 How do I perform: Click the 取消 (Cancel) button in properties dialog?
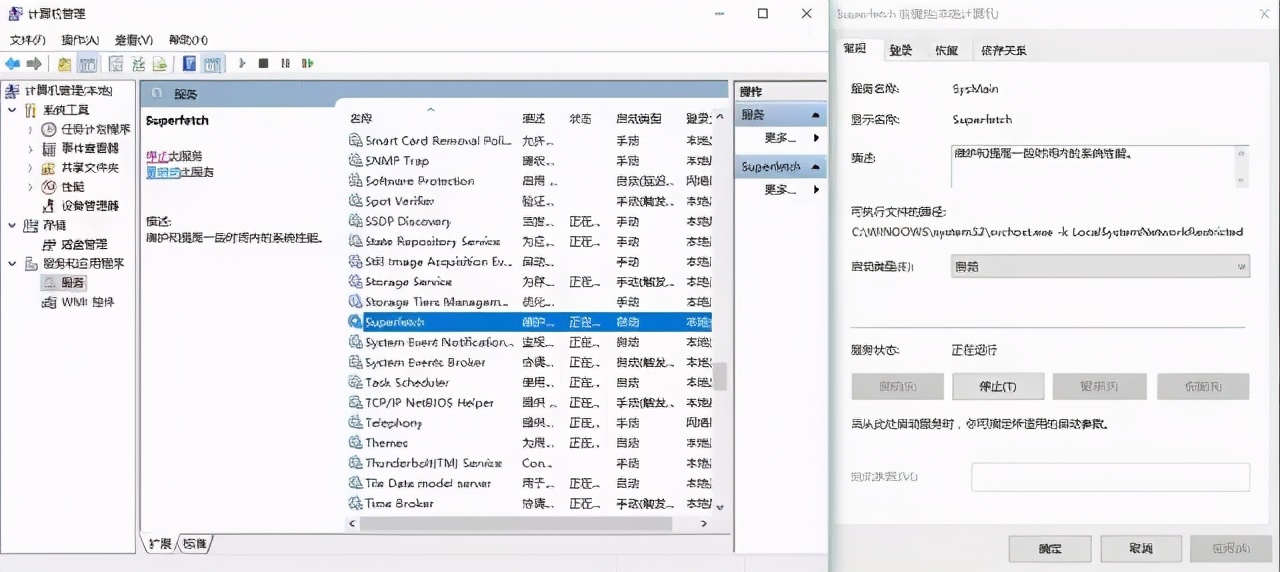pos(1141,548)
